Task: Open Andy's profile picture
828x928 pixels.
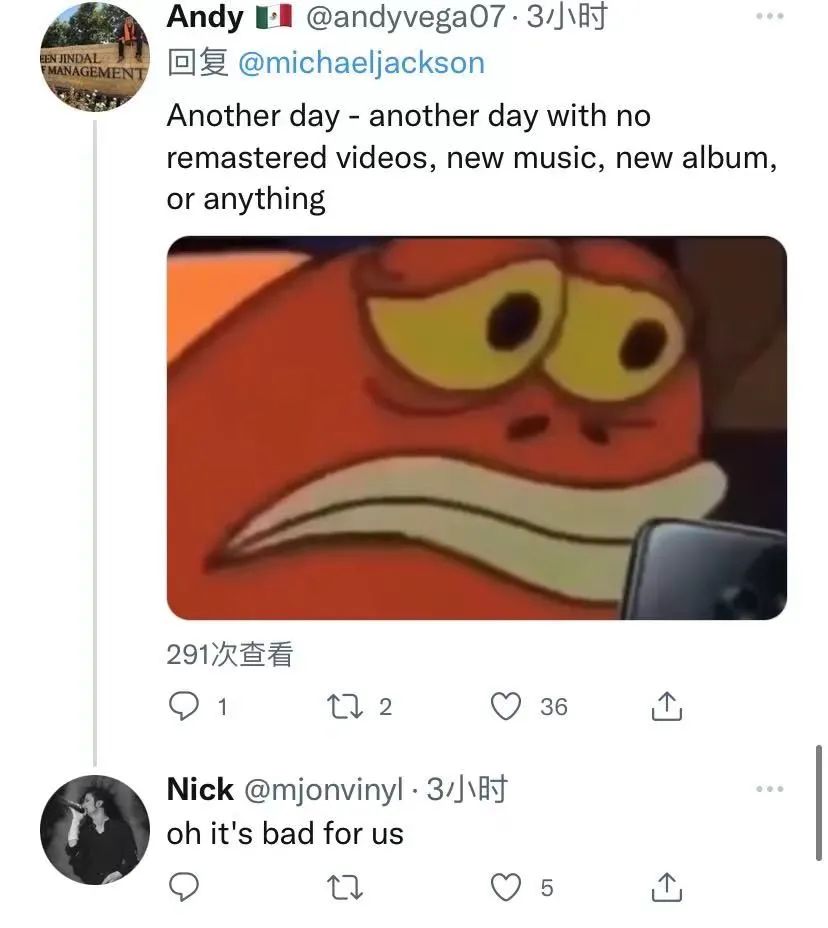Action: click(95, 59)
